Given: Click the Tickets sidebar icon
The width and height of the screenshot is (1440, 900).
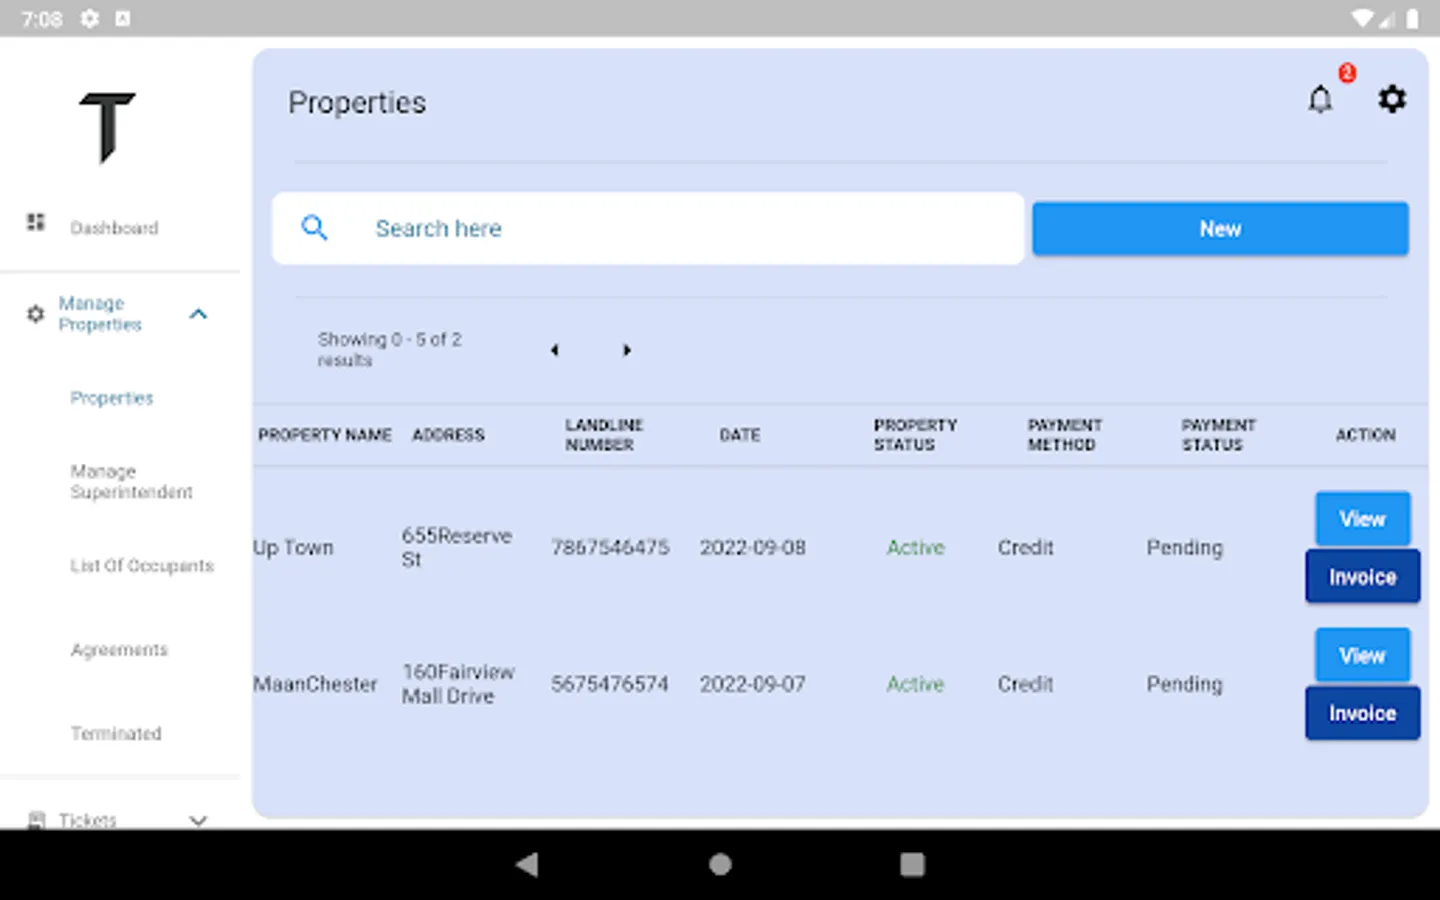Looking at the screenshot, I should click(36, 820).
